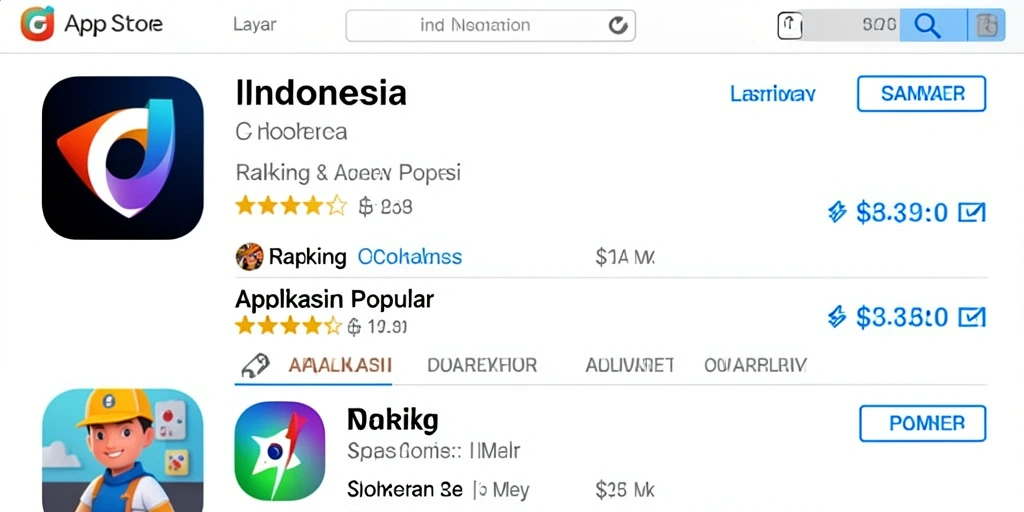Toggle the checkbox next to $3.38:0 price
1024x512 pixels.
[x=972, y=317]
